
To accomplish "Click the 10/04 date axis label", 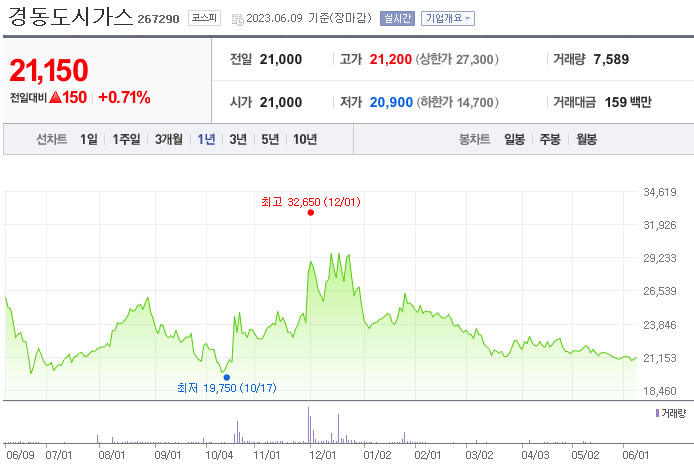I will (219, 455).
